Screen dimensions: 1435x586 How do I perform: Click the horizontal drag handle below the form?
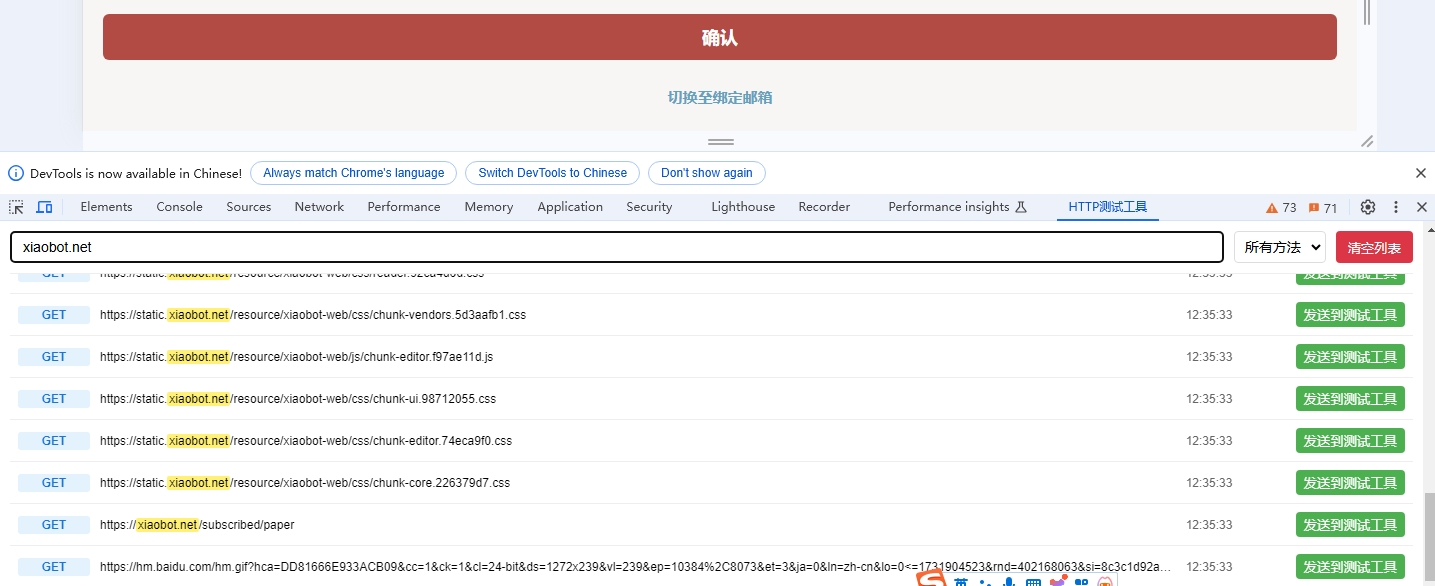point(721,142)
